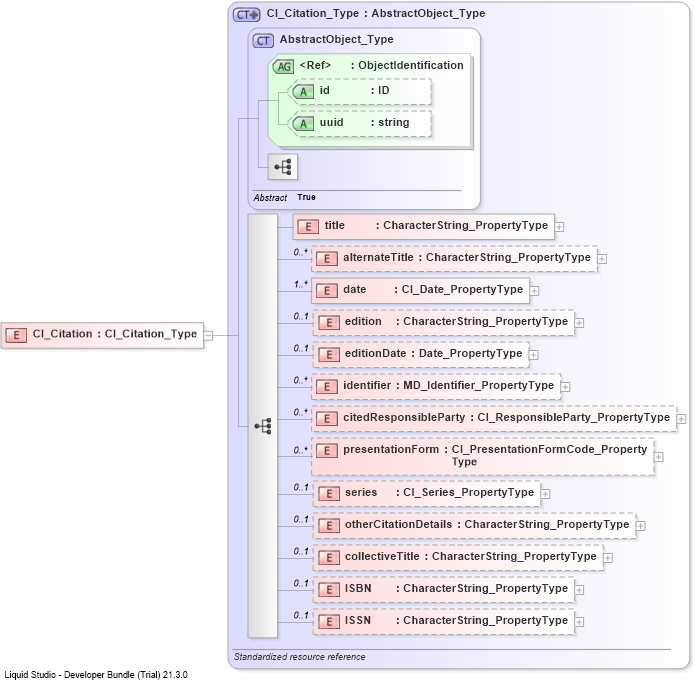Click the E icon of edition element
This screenshot has width=694, height=680.
[328, 323]
